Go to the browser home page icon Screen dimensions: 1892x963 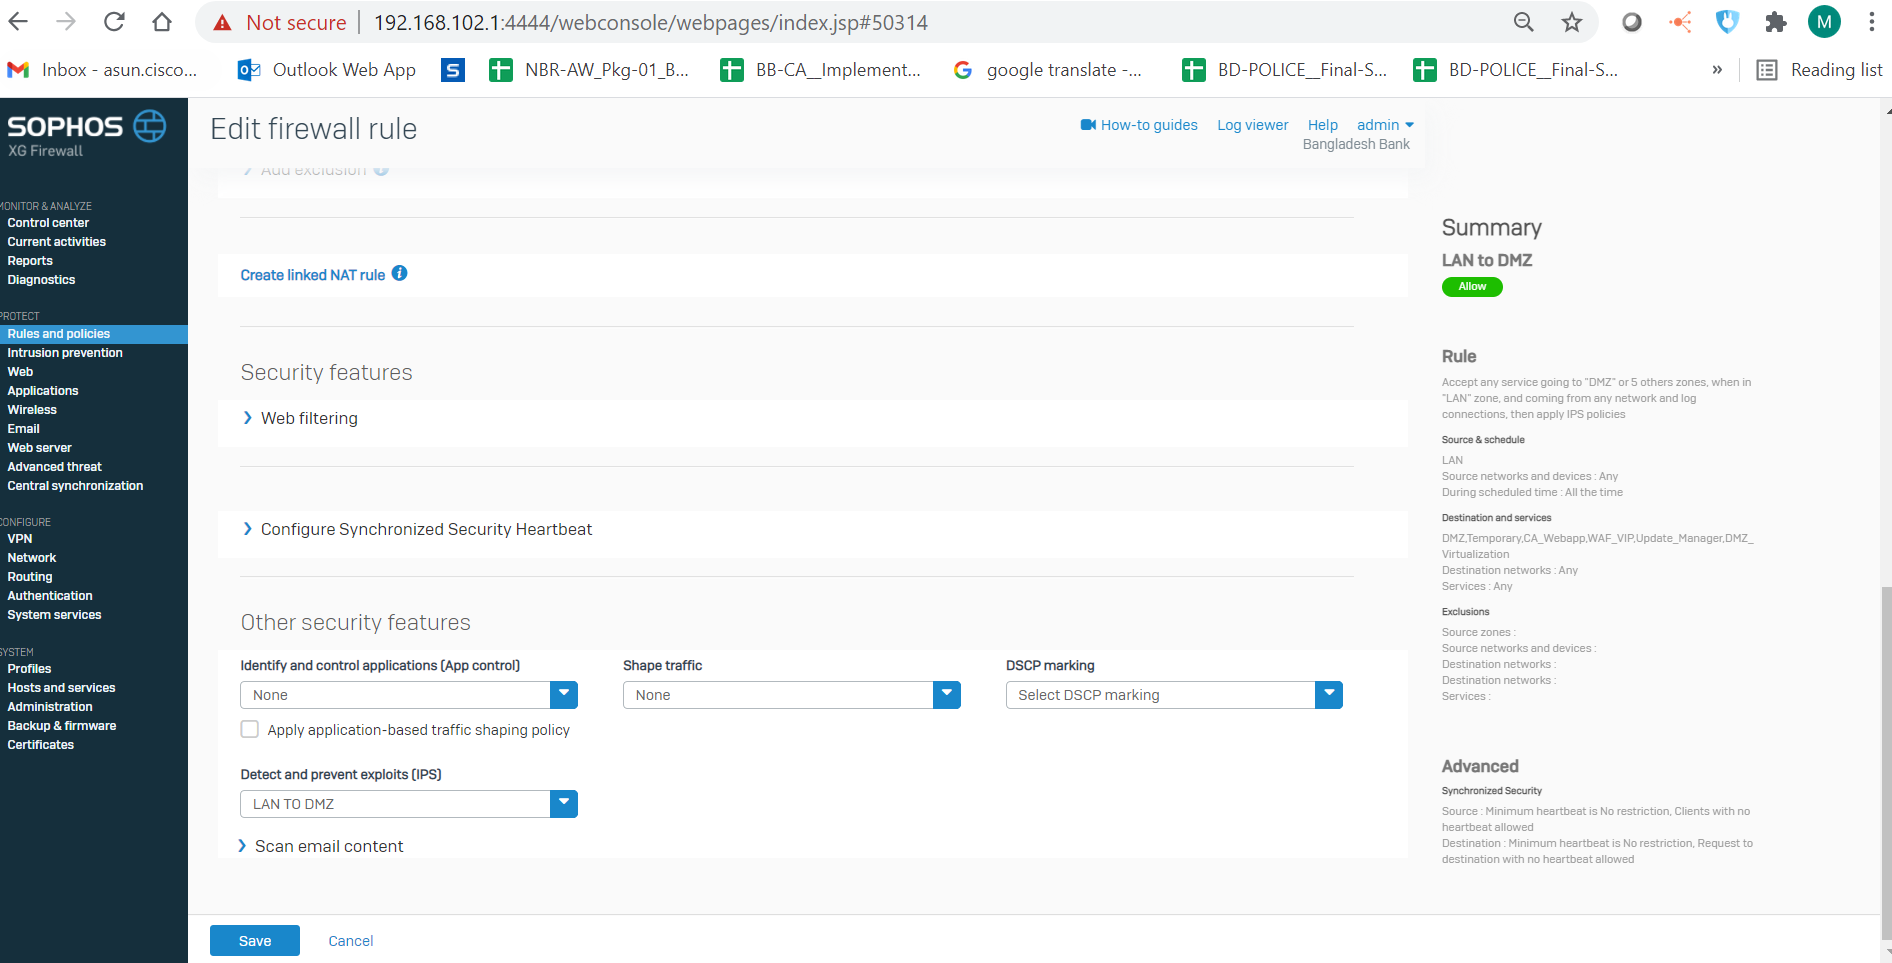pos(162,22)
